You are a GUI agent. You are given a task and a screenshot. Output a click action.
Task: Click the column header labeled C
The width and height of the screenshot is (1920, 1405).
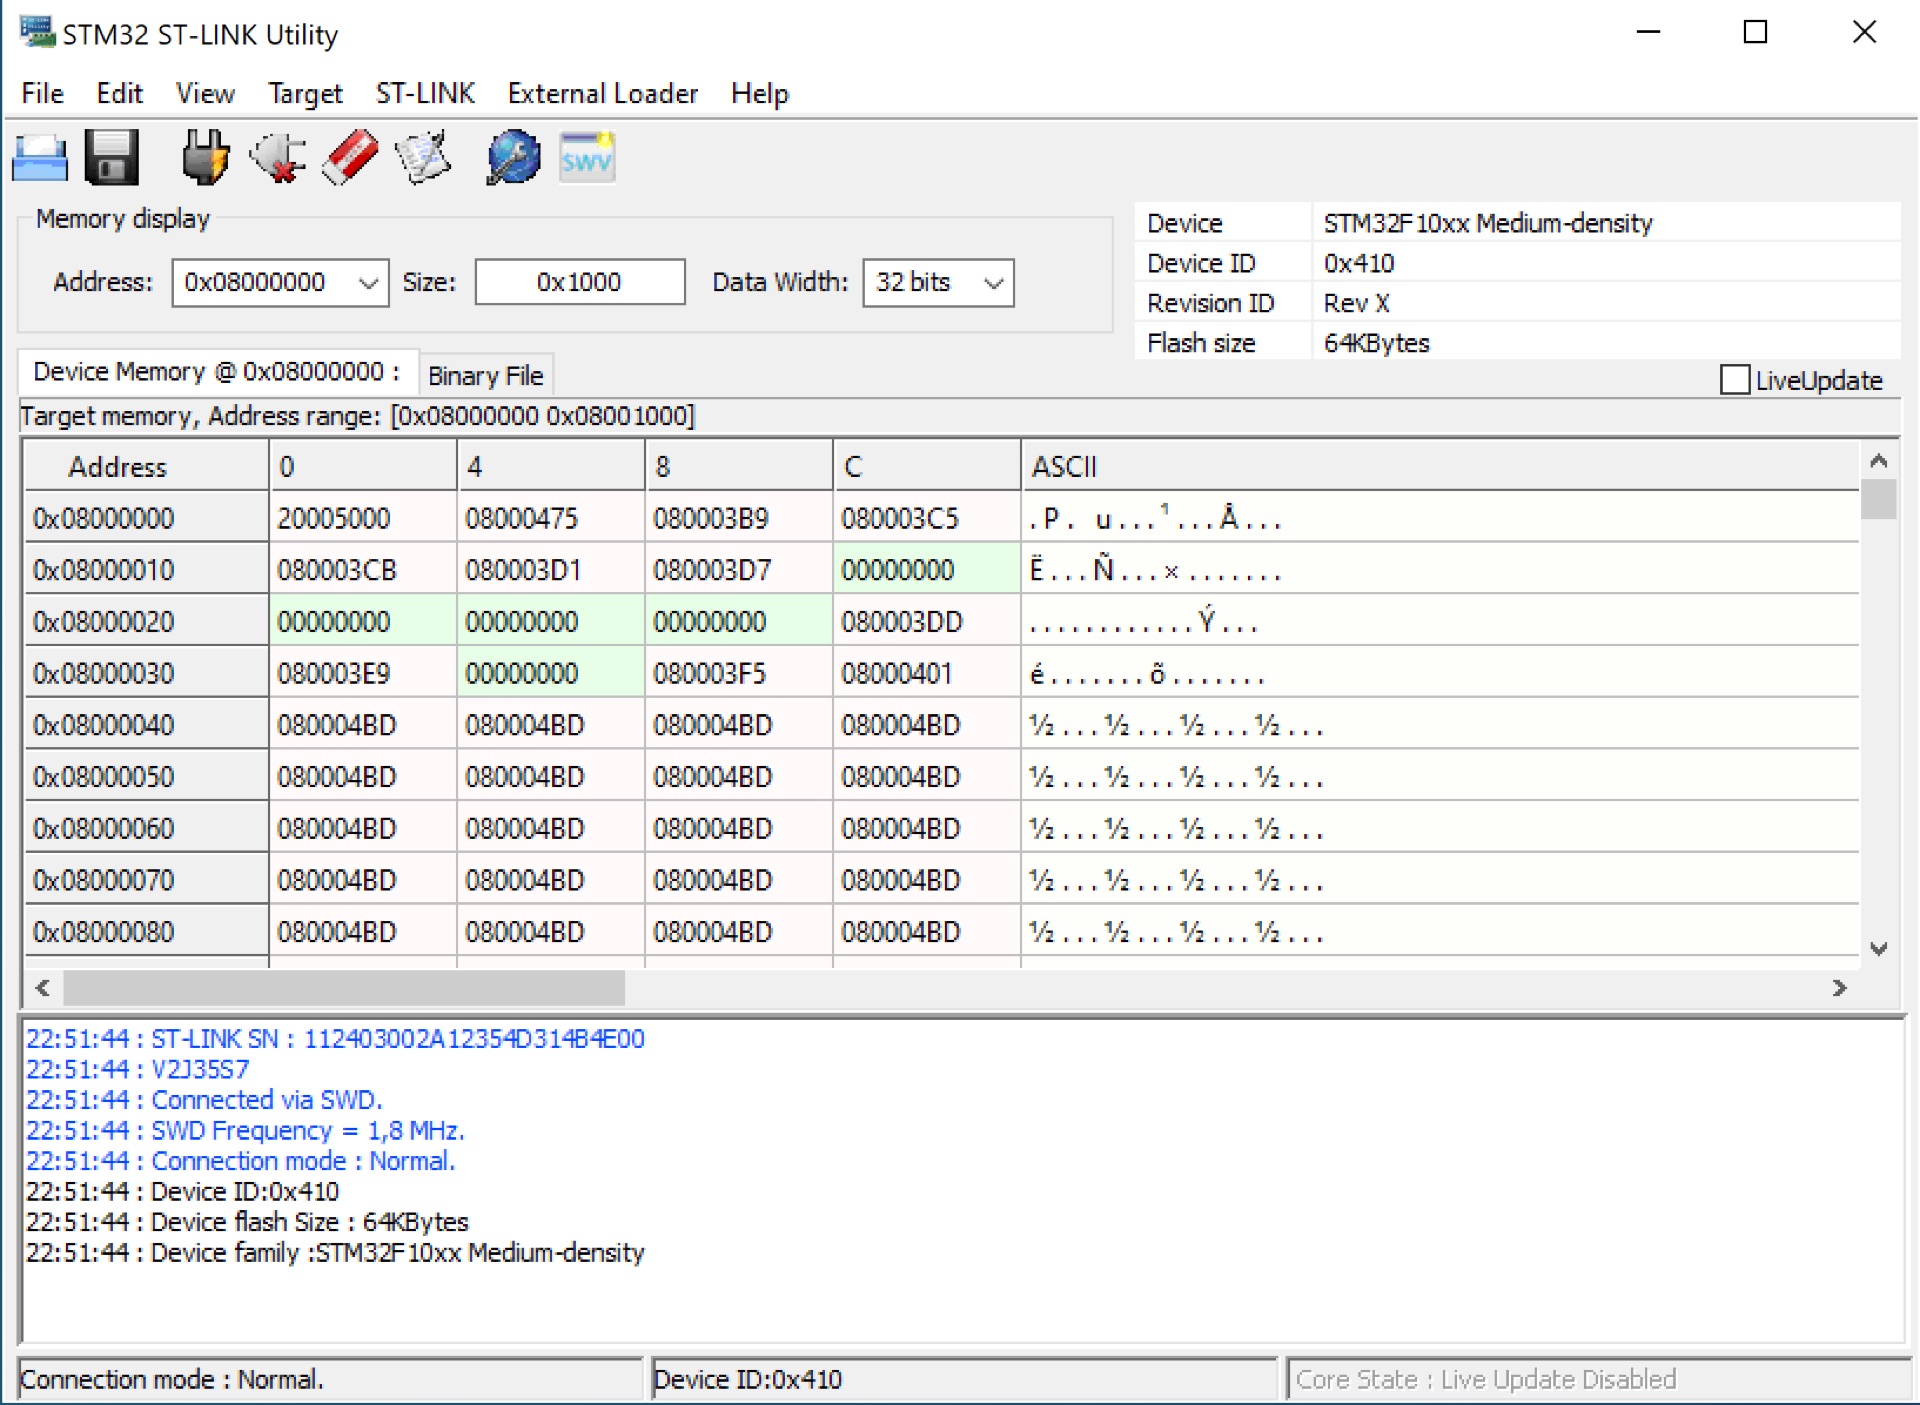tap(927, 467)
